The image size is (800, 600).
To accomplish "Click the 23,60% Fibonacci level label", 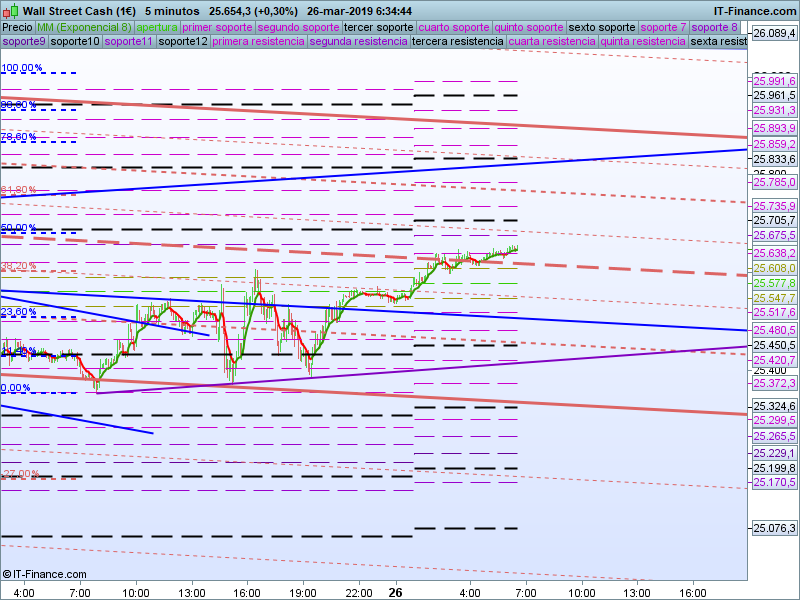I will [x=18, y=312].
